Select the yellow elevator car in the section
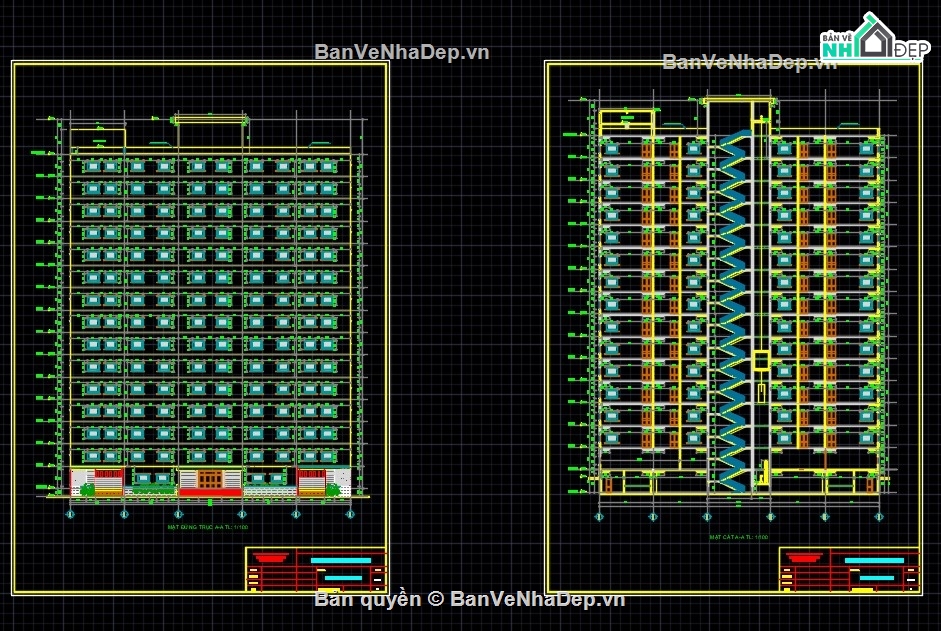Image resolution: width=941 pixels, height=631 pixels. point(760,361)
